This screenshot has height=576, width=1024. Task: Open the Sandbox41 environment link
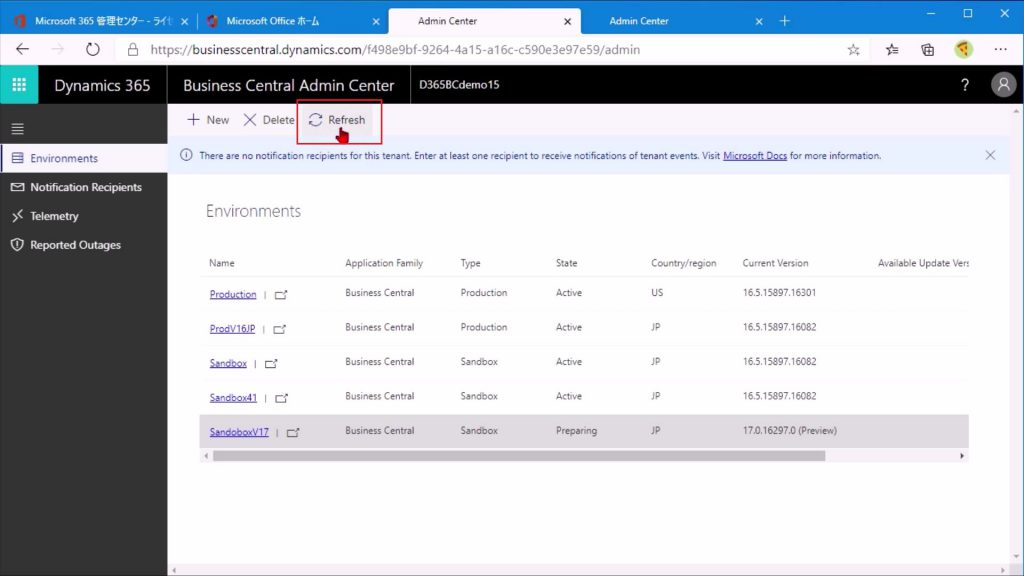[x=233, y=398]
